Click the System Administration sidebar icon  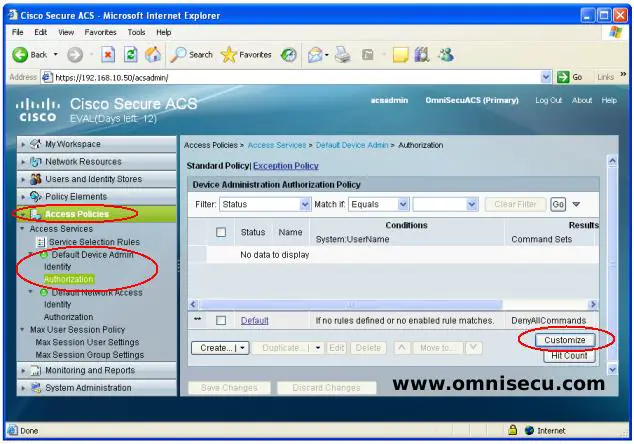(36, 388)
